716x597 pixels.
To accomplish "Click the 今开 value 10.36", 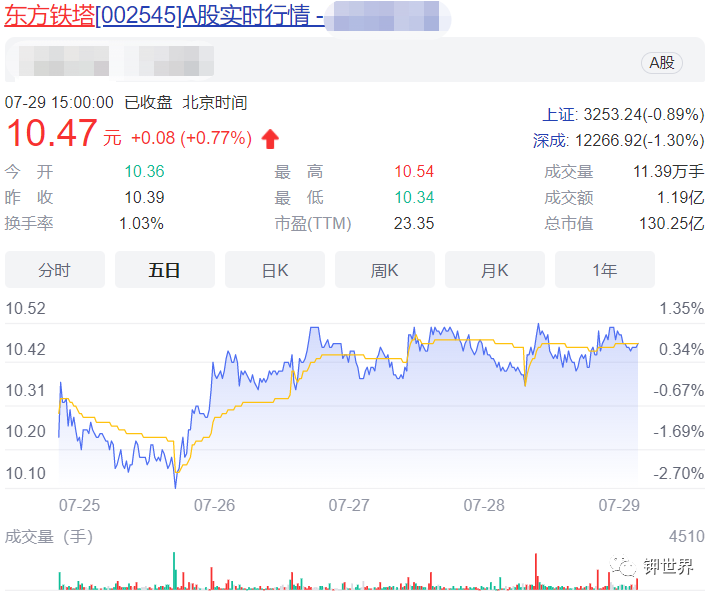I will (x=144, y=171).
